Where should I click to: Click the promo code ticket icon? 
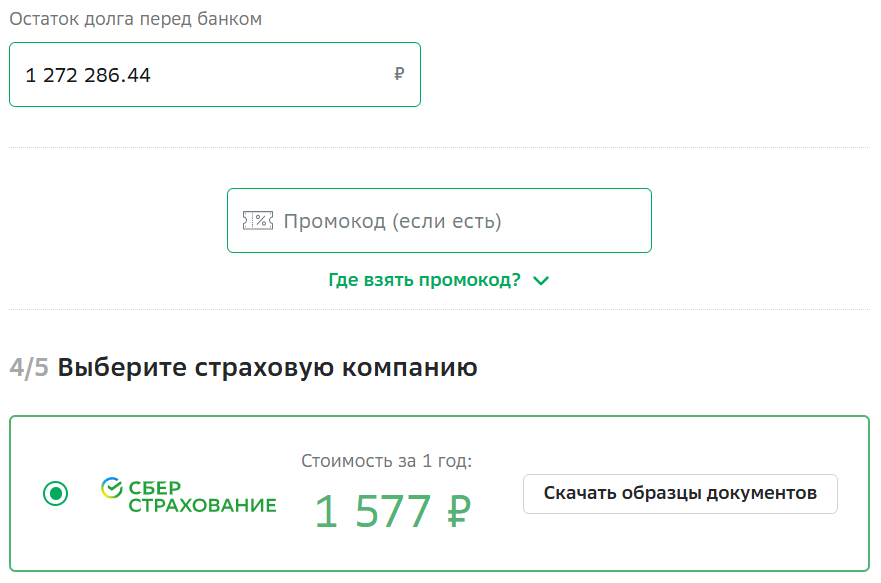pos(258,219)
